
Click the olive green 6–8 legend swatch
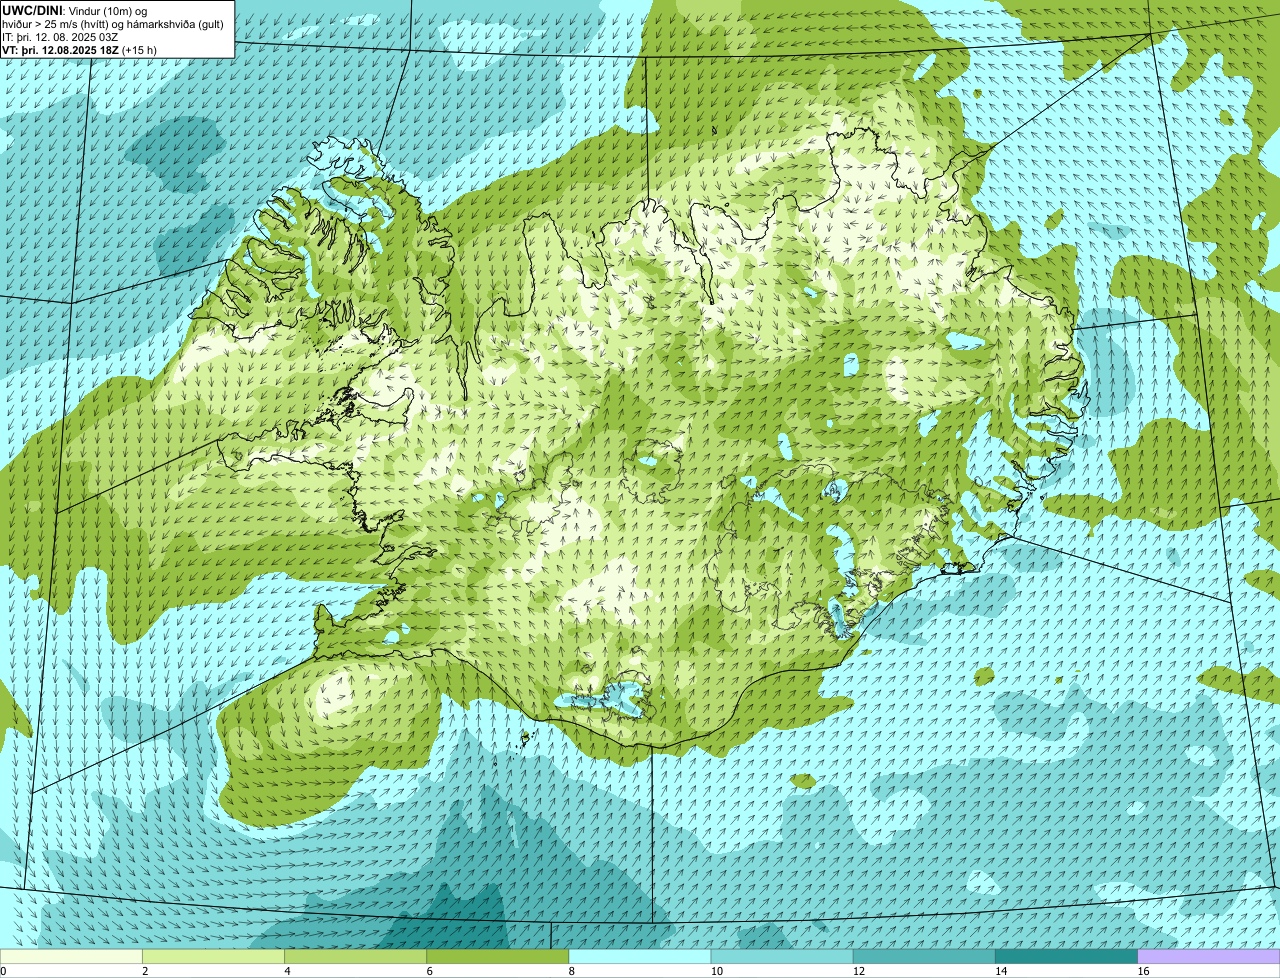point(498,957)
